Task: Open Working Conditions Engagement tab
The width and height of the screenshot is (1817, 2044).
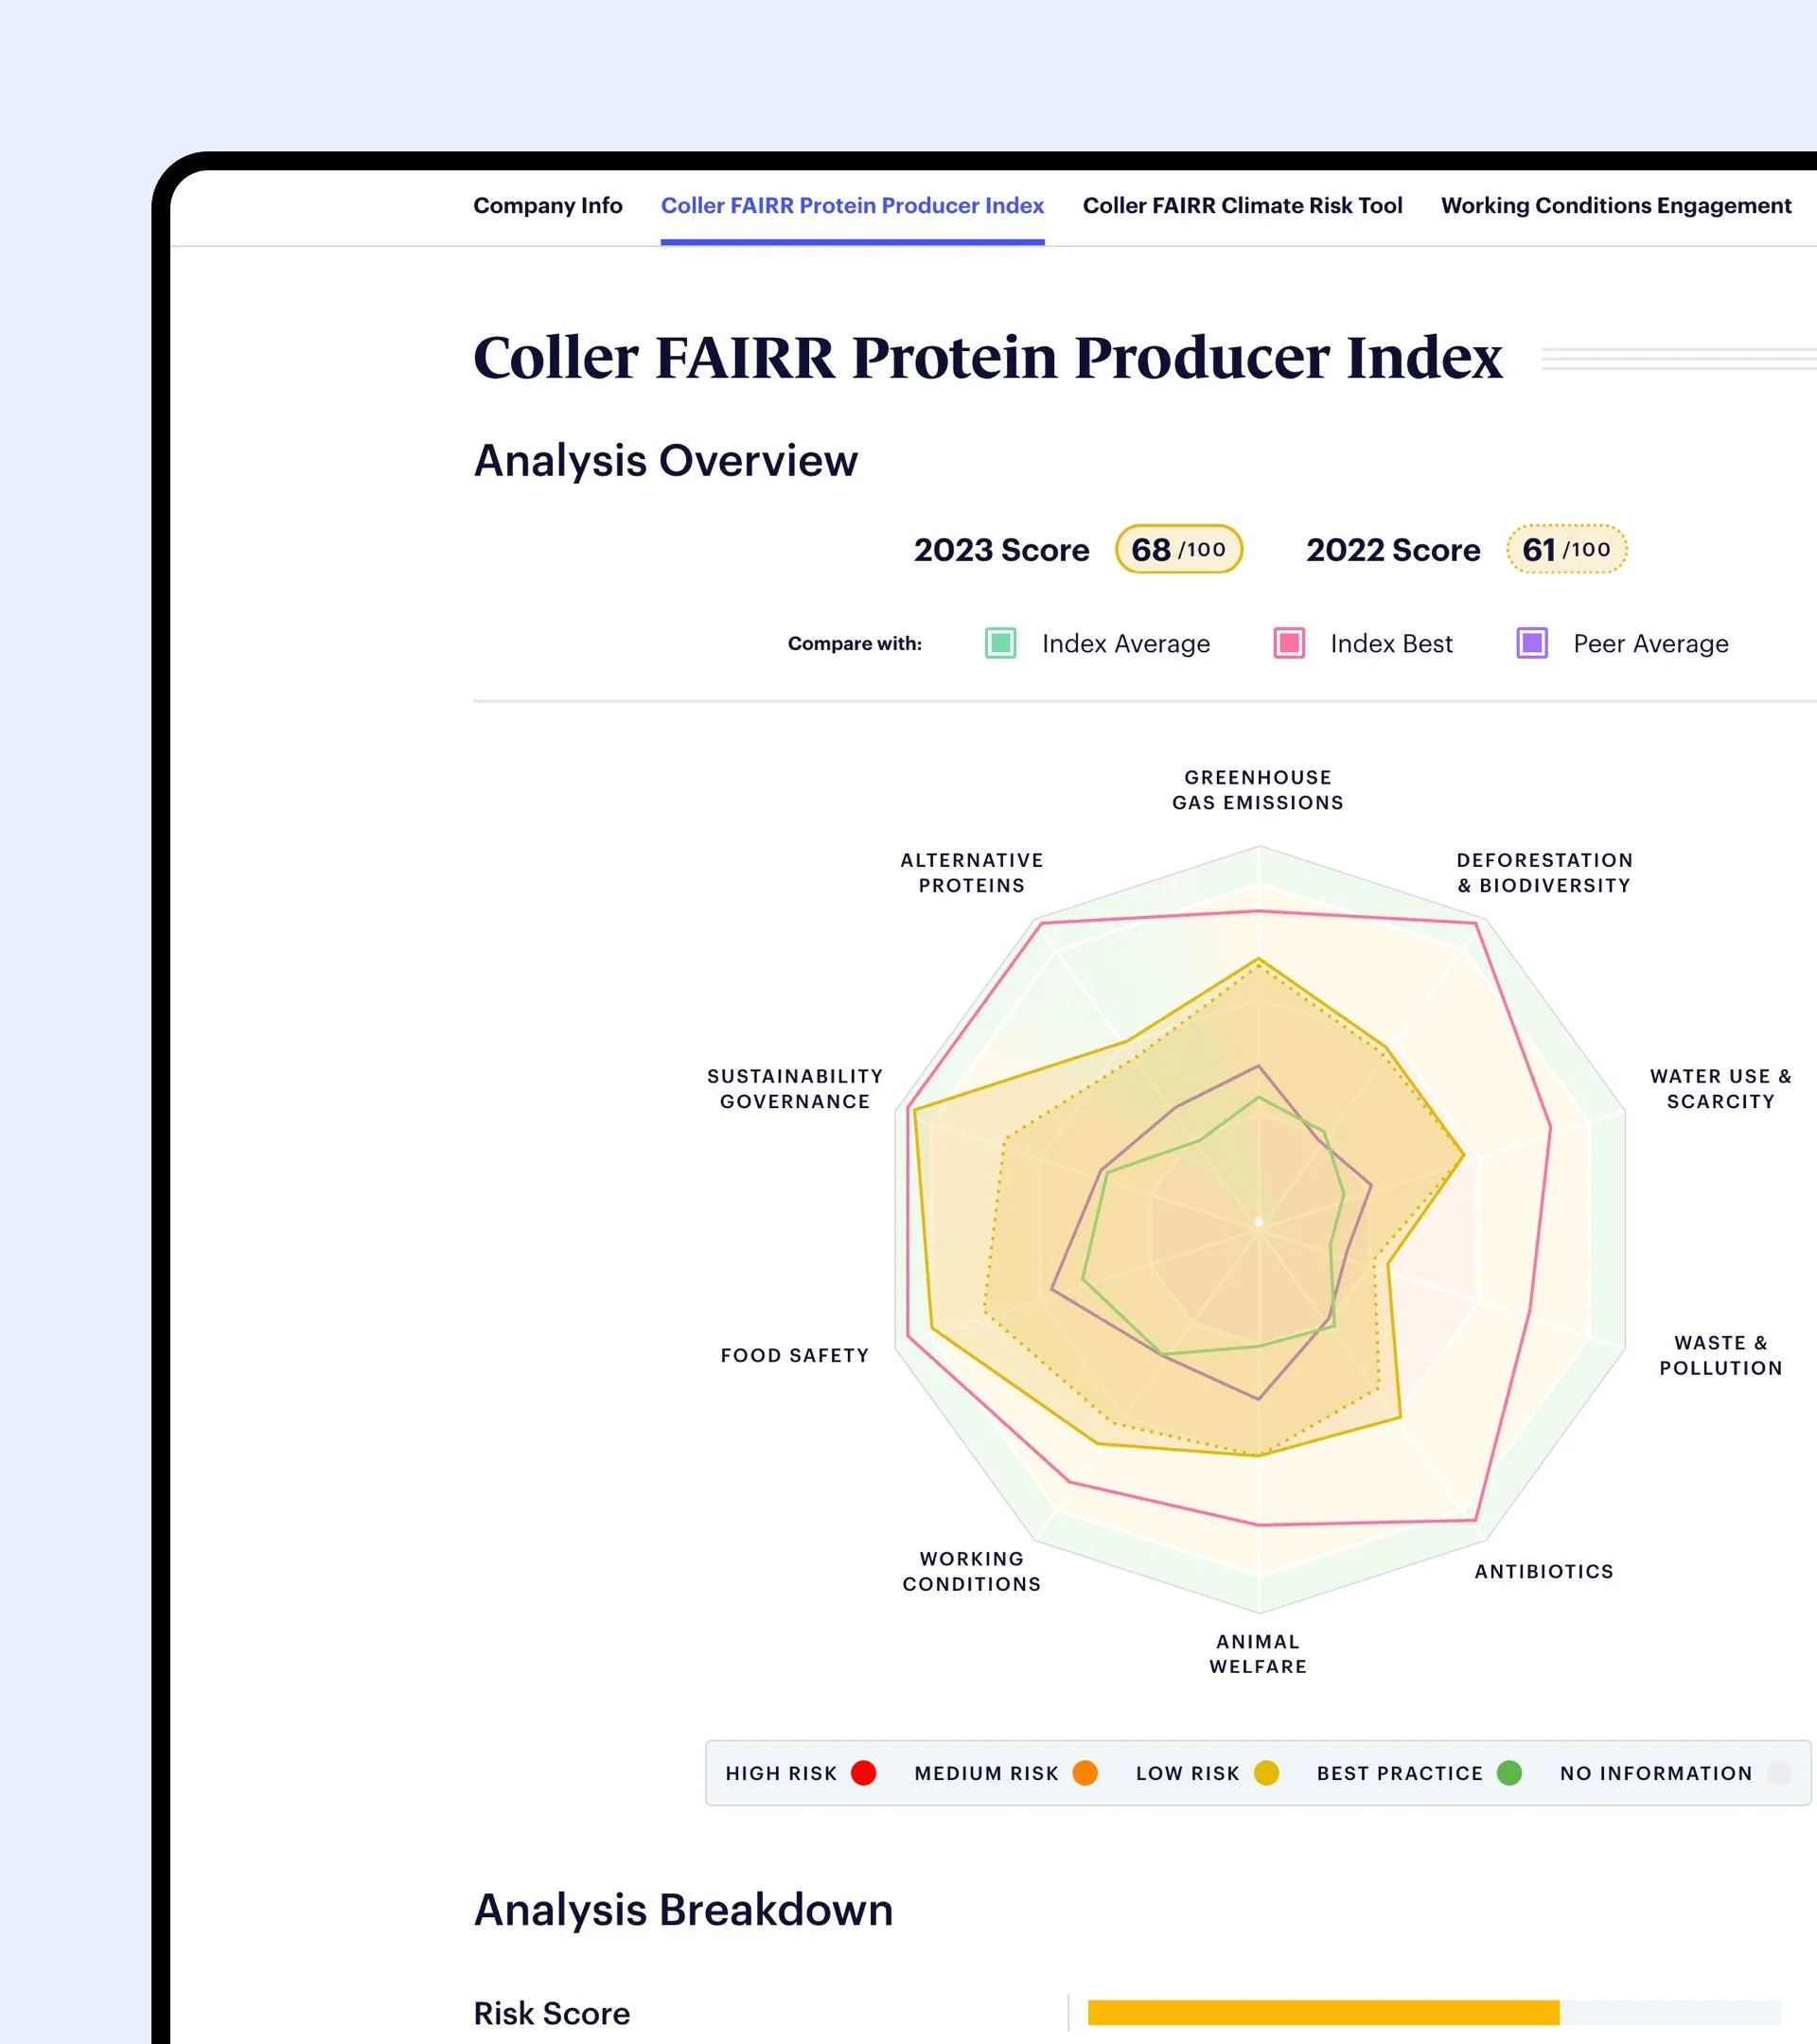Action: 1615,205
